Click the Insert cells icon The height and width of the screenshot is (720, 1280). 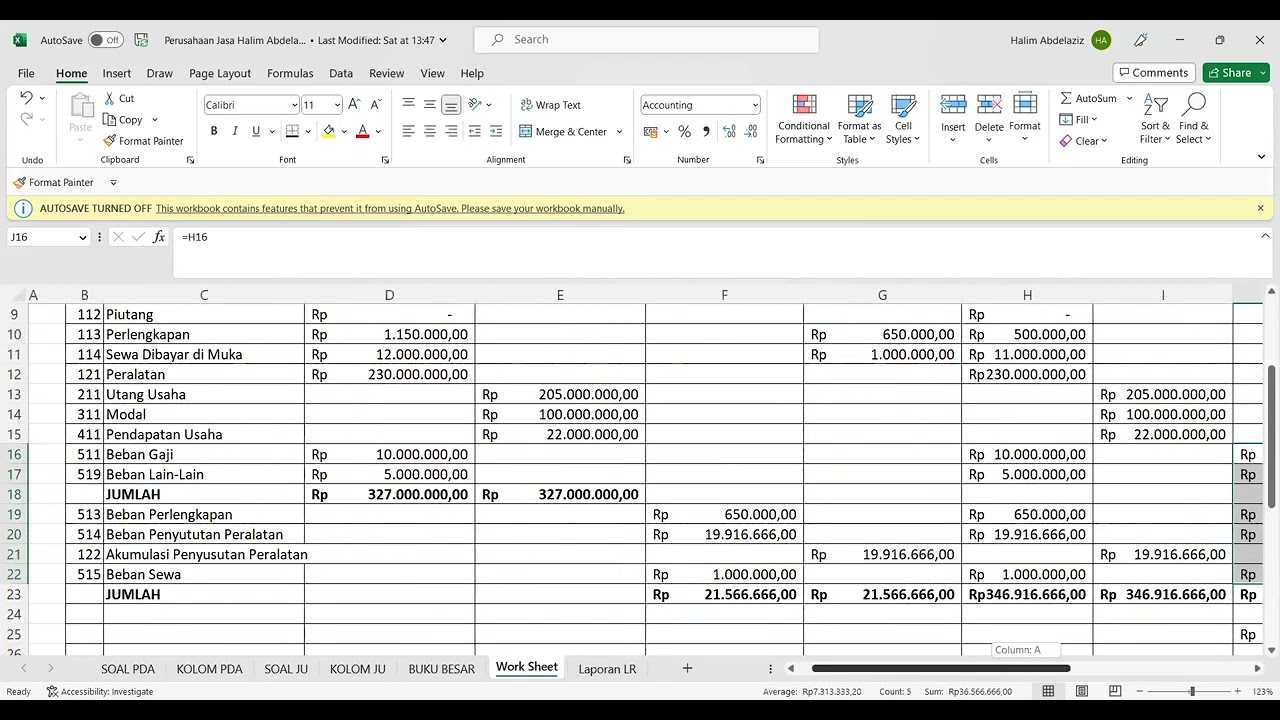click(x=953, y=104)
